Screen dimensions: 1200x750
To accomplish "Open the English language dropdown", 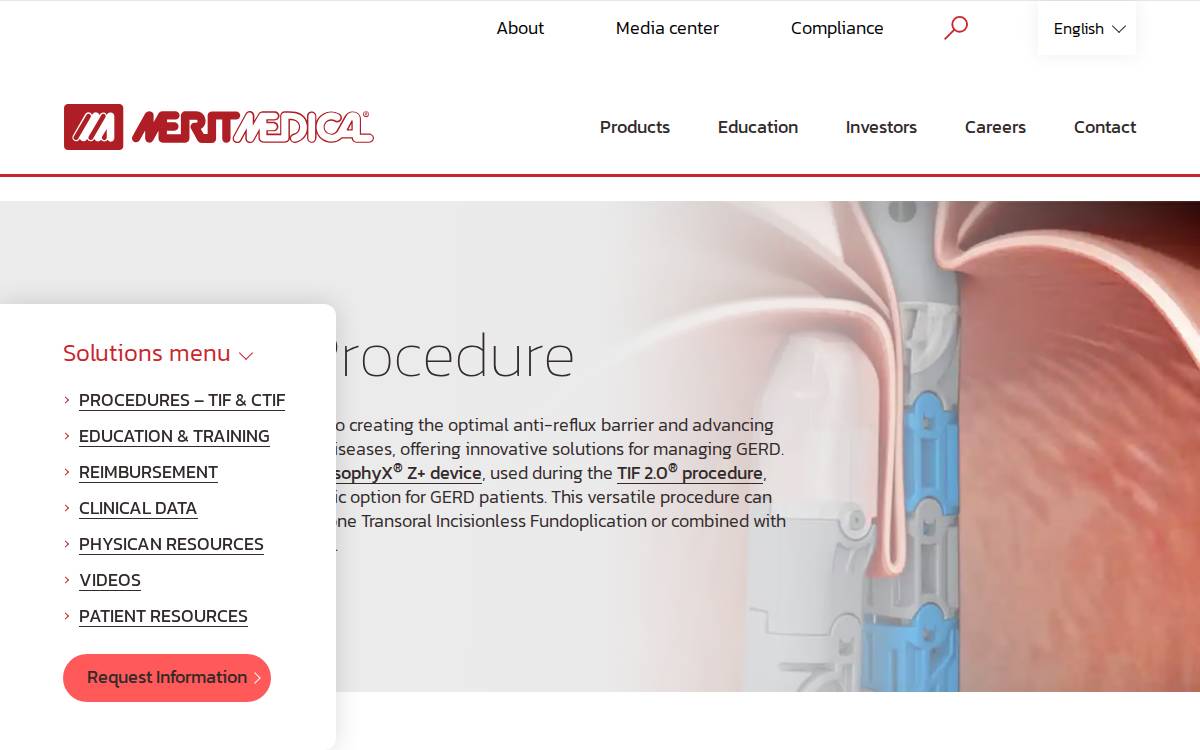I will point(1087,29).
